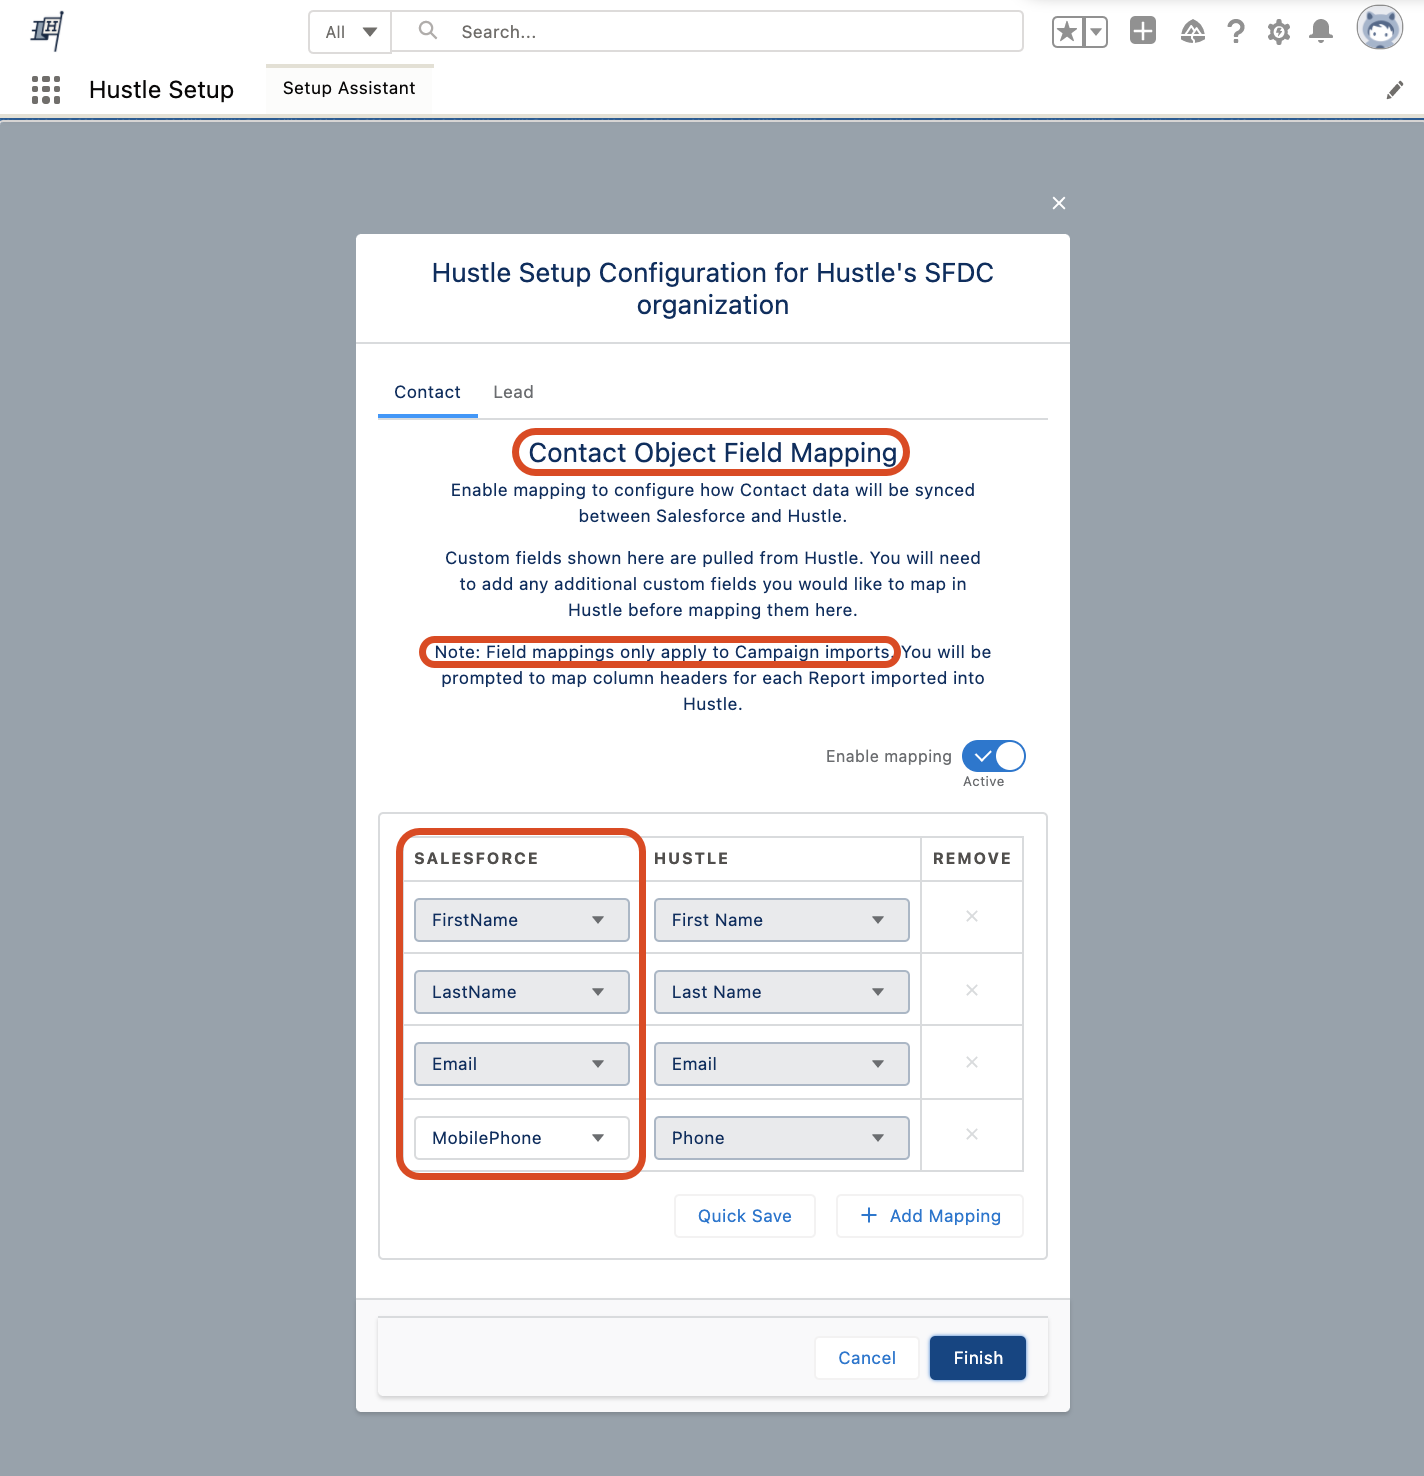Open the App Launcher grid icon
This screenshot has height=1476, width=1424.
(x=46, y=90)
